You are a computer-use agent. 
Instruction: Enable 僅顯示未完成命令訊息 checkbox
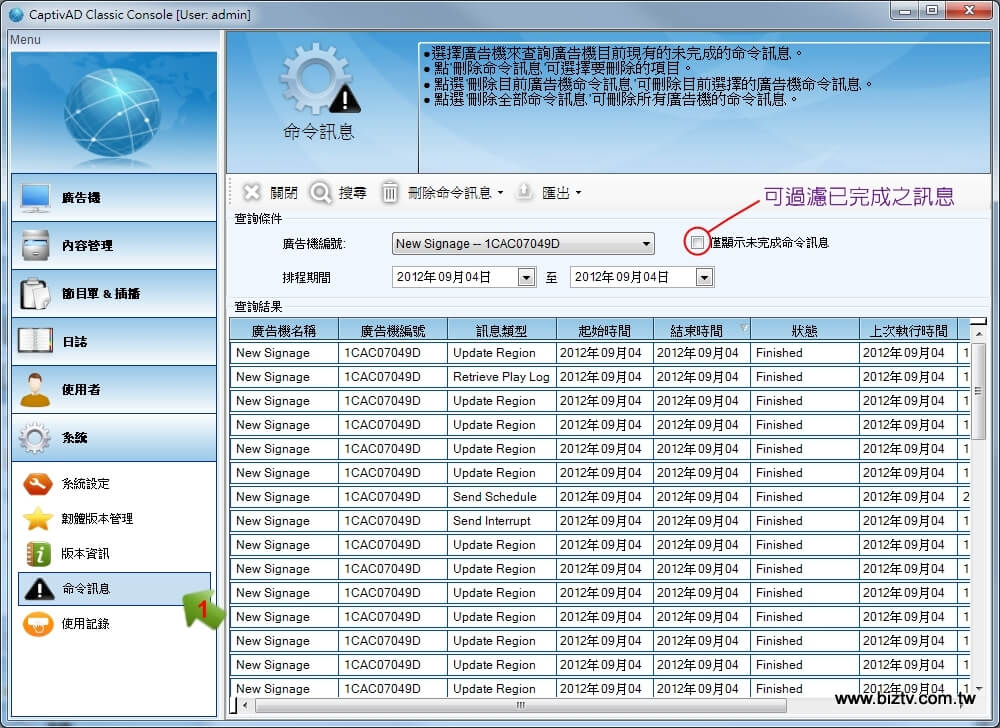pos(697,242)
